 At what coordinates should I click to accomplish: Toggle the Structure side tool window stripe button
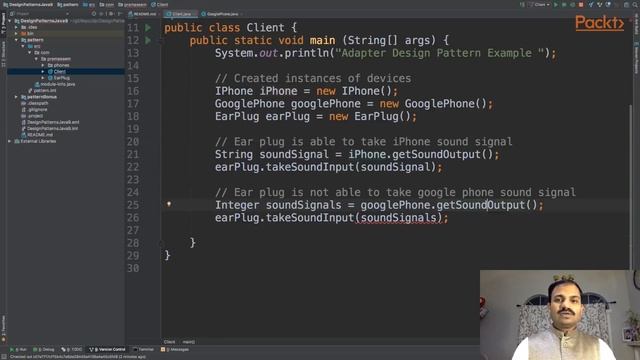(3, 54)
